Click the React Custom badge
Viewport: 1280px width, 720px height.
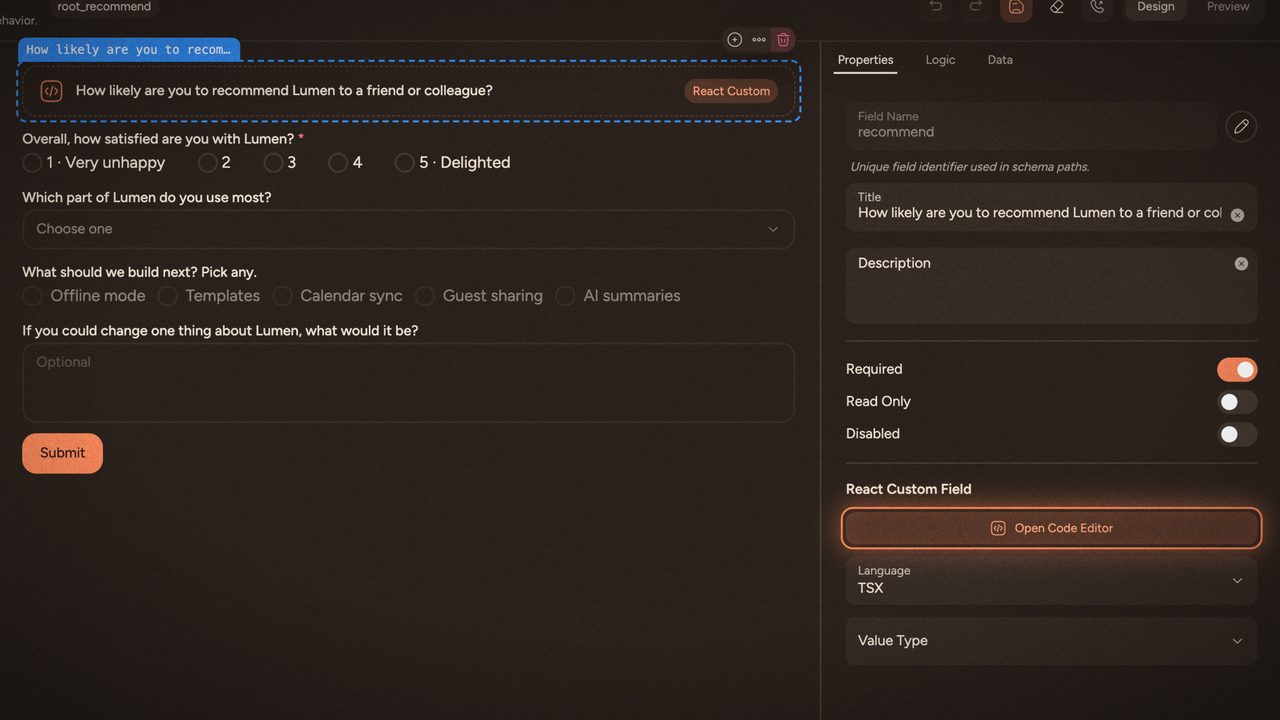click(x=731, y=91)
